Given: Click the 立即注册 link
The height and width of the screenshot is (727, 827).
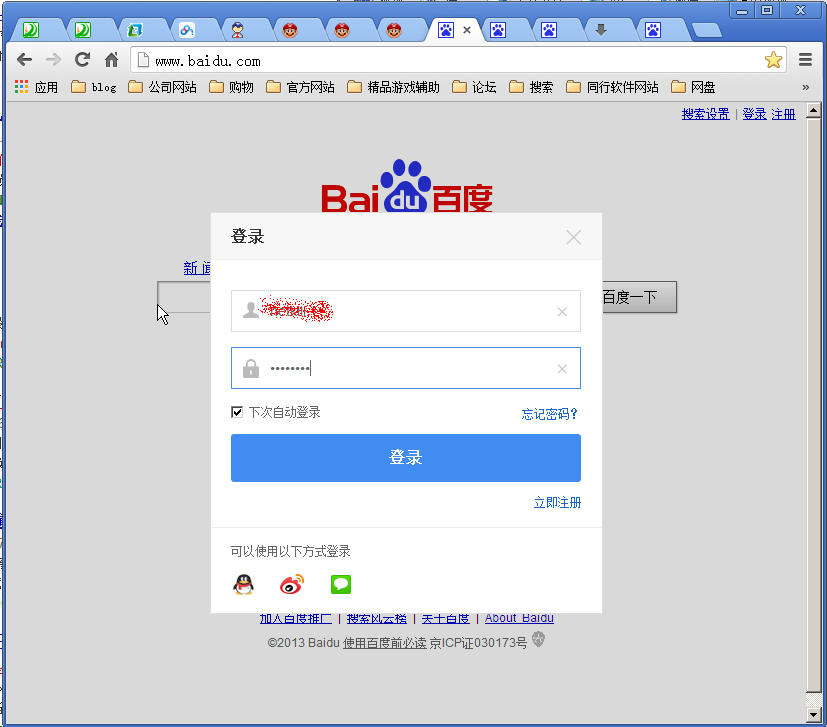Looking at the screenshot, I should (557, 502).
